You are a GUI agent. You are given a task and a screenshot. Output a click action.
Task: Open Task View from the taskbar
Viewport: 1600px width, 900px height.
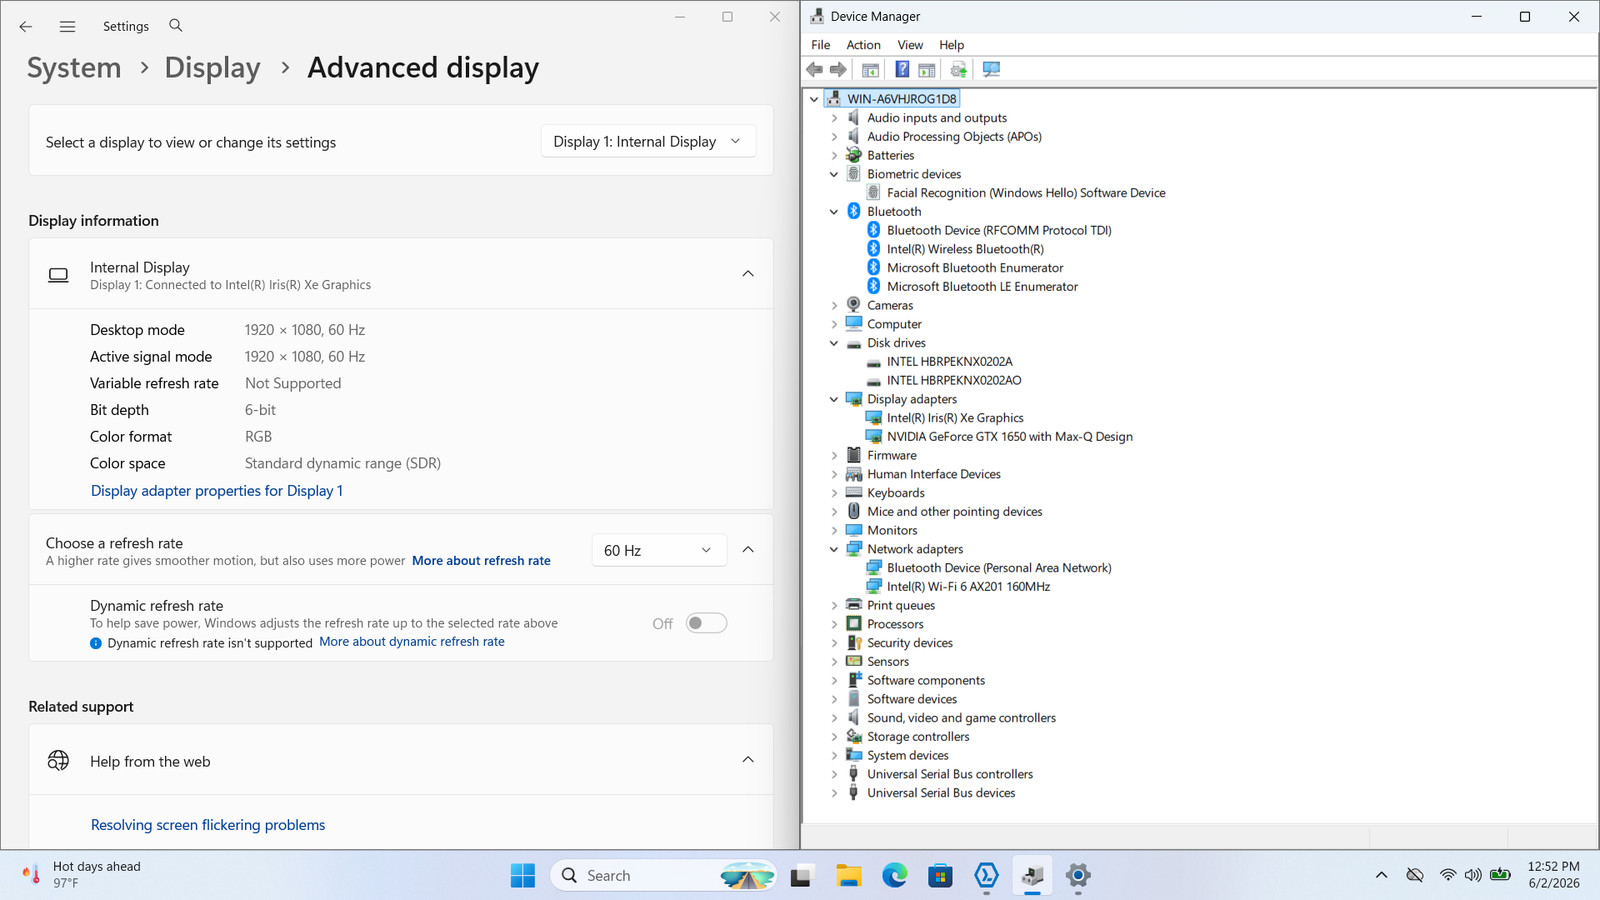coord(802,875)
